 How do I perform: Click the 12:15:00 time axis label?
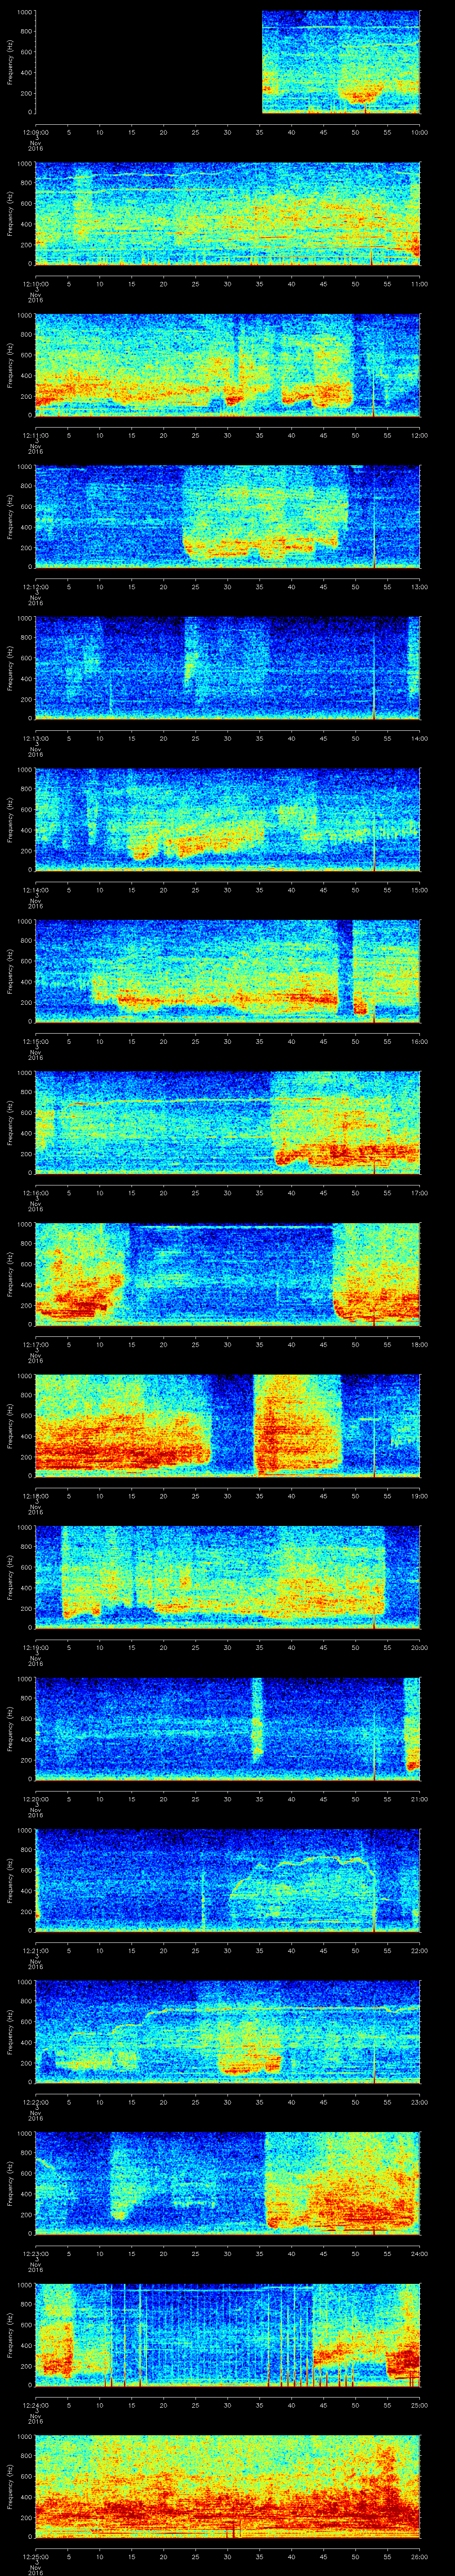click(x=36, y=1041)
